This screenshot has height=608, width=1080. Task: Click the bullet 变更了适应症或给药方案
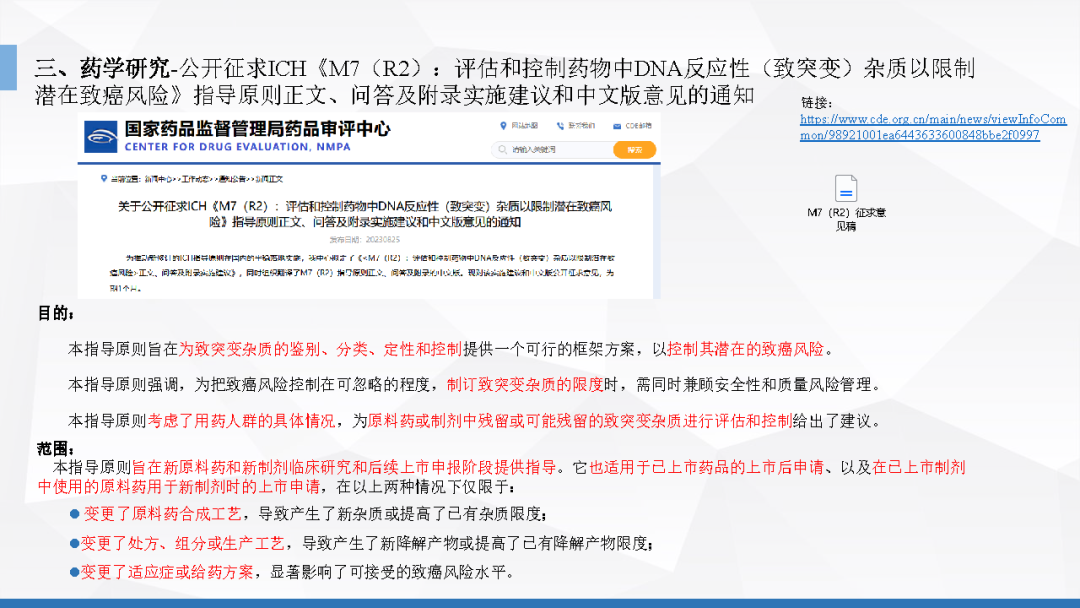tap(167, 572)
